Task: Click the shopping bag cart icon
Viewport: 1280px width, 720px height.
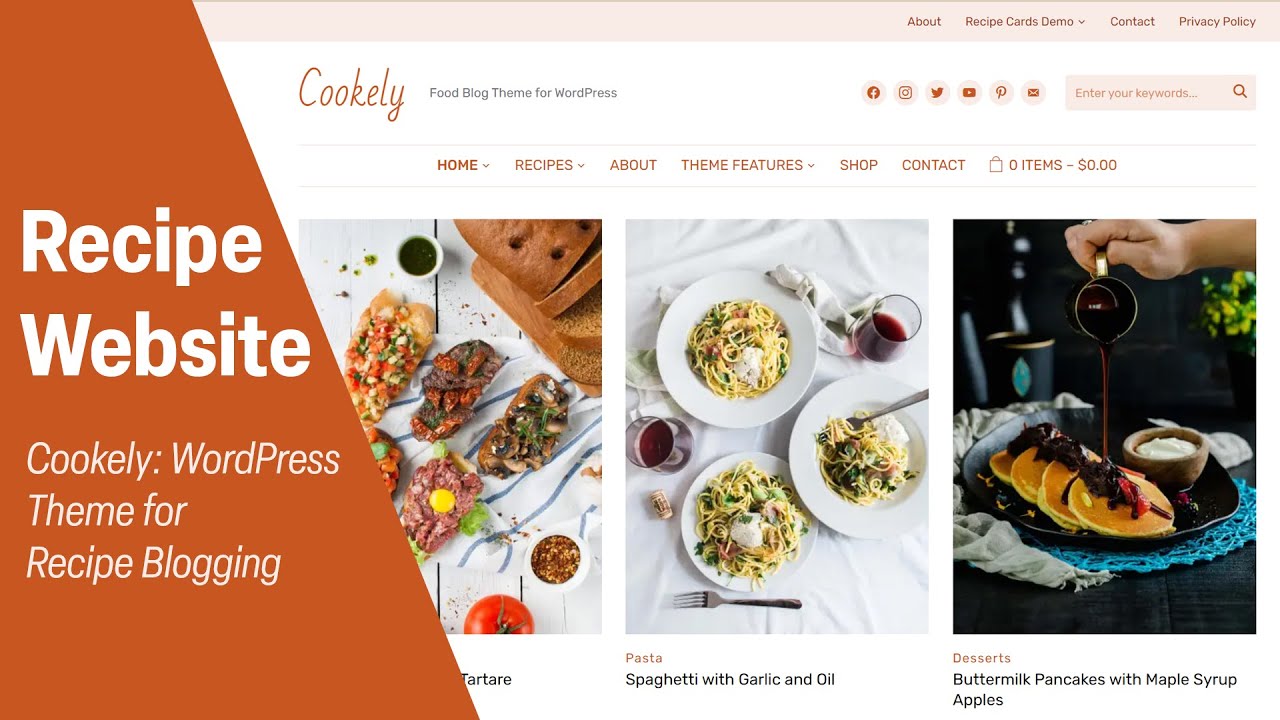Action: [996, 165]
